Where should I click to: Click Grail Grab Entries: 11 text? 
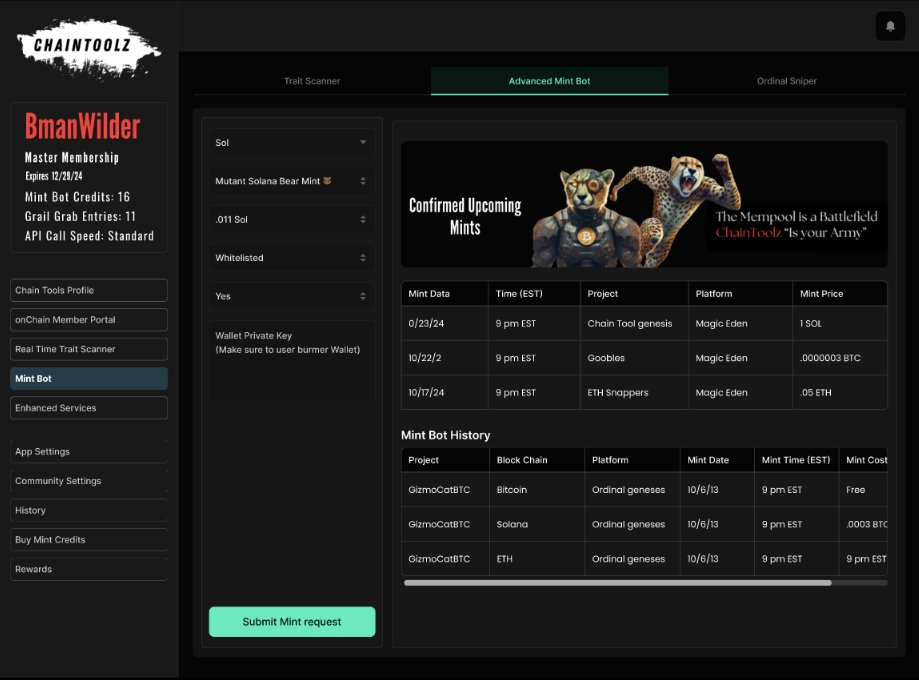pyautogui.click(x=80, y=216)
